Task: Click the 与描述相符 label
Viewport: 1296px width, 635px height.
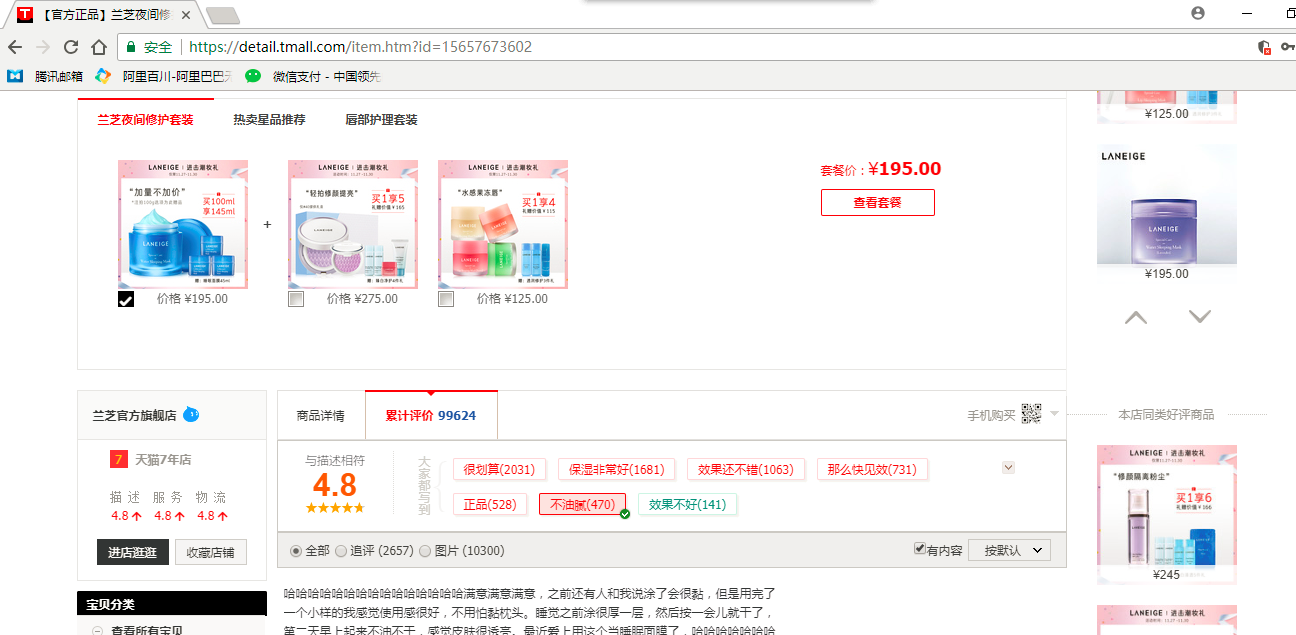Action: pos(335,461)
